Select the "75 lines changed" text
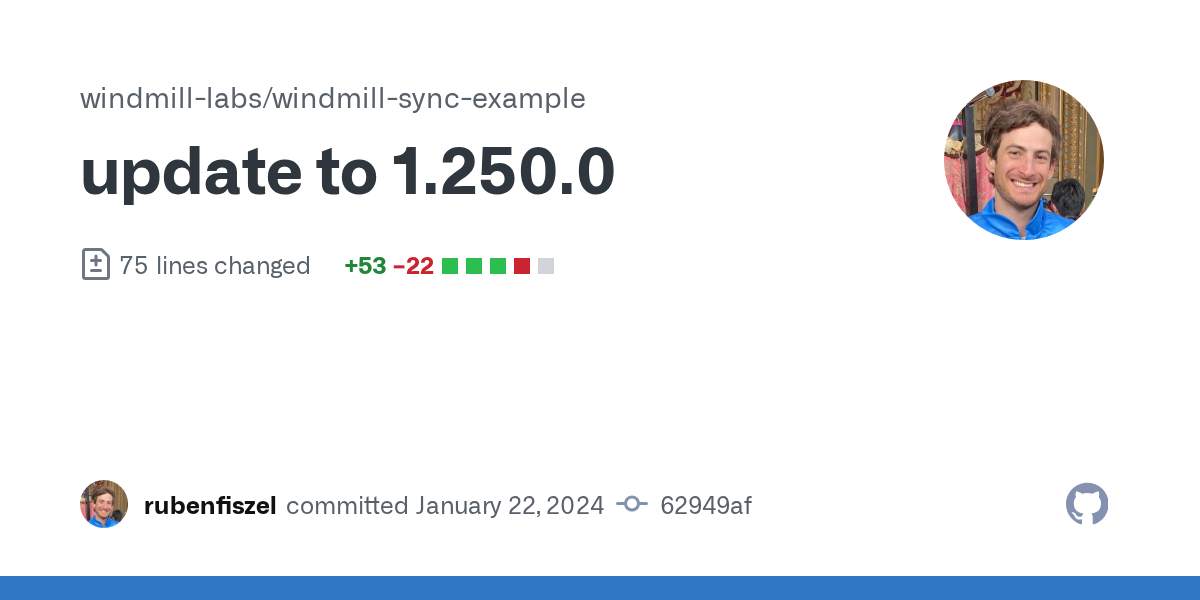Viewport: 1200px width, 600px height. point(214,266)
